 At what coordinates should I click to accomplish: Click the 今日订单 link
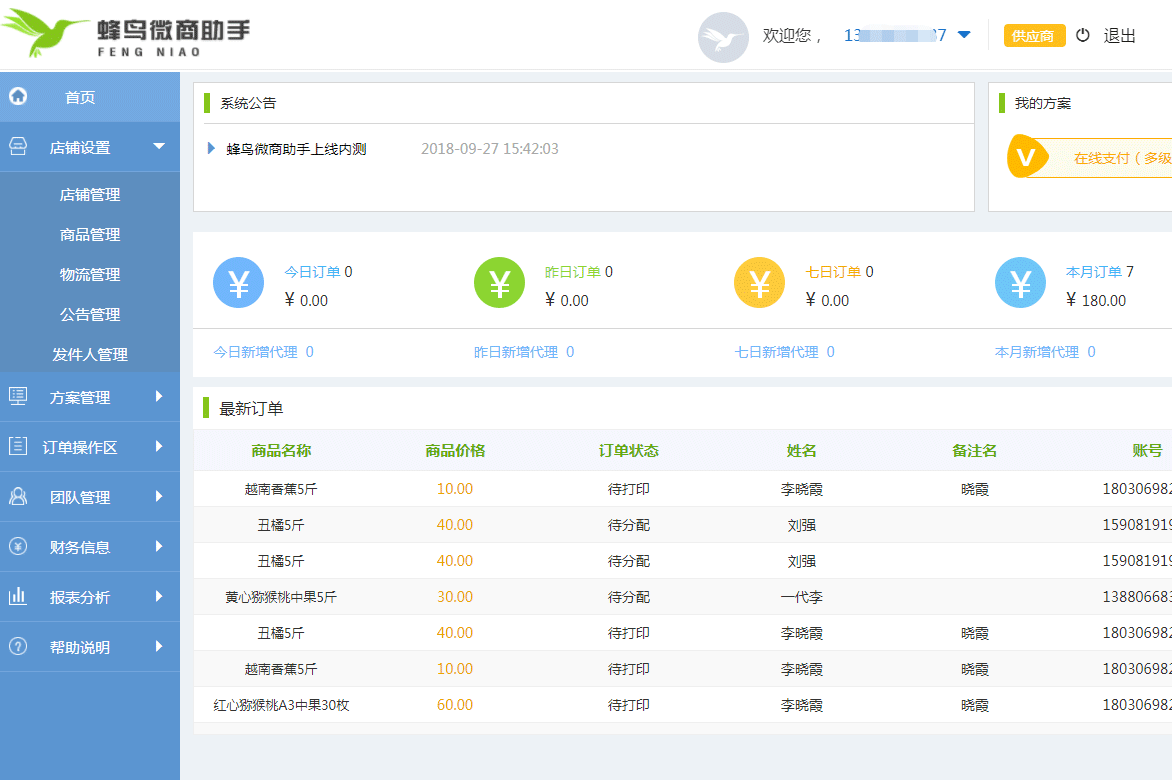tap(312, 272)
